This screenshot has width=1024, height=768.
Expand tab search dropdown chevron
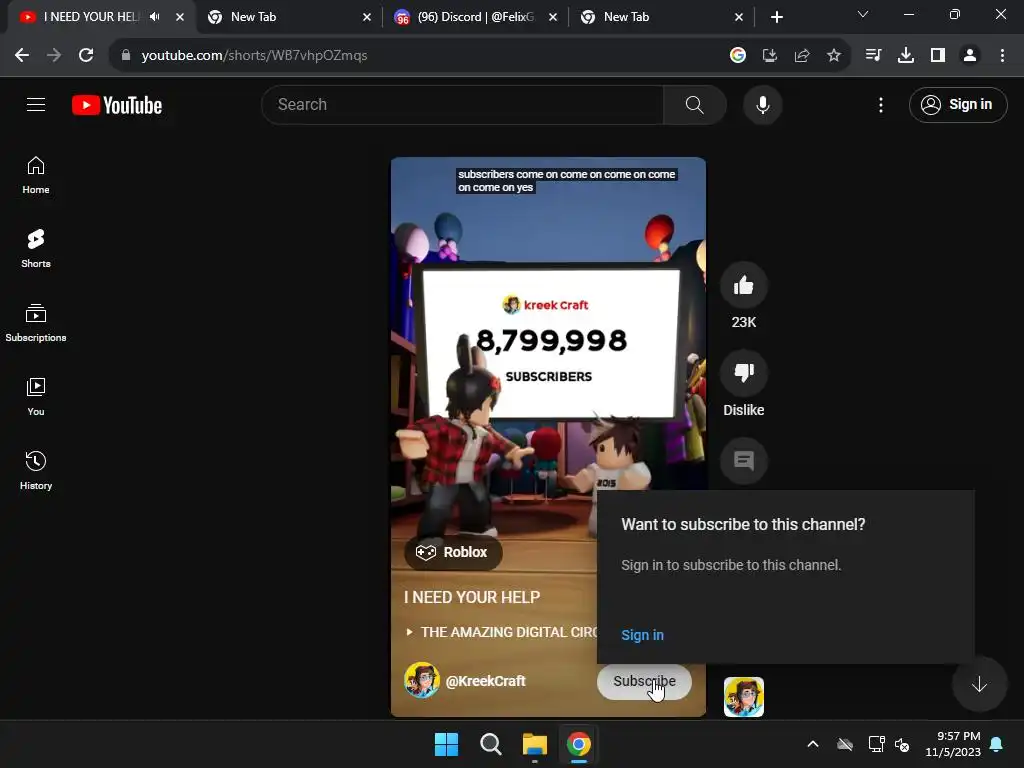coord(863,14)
